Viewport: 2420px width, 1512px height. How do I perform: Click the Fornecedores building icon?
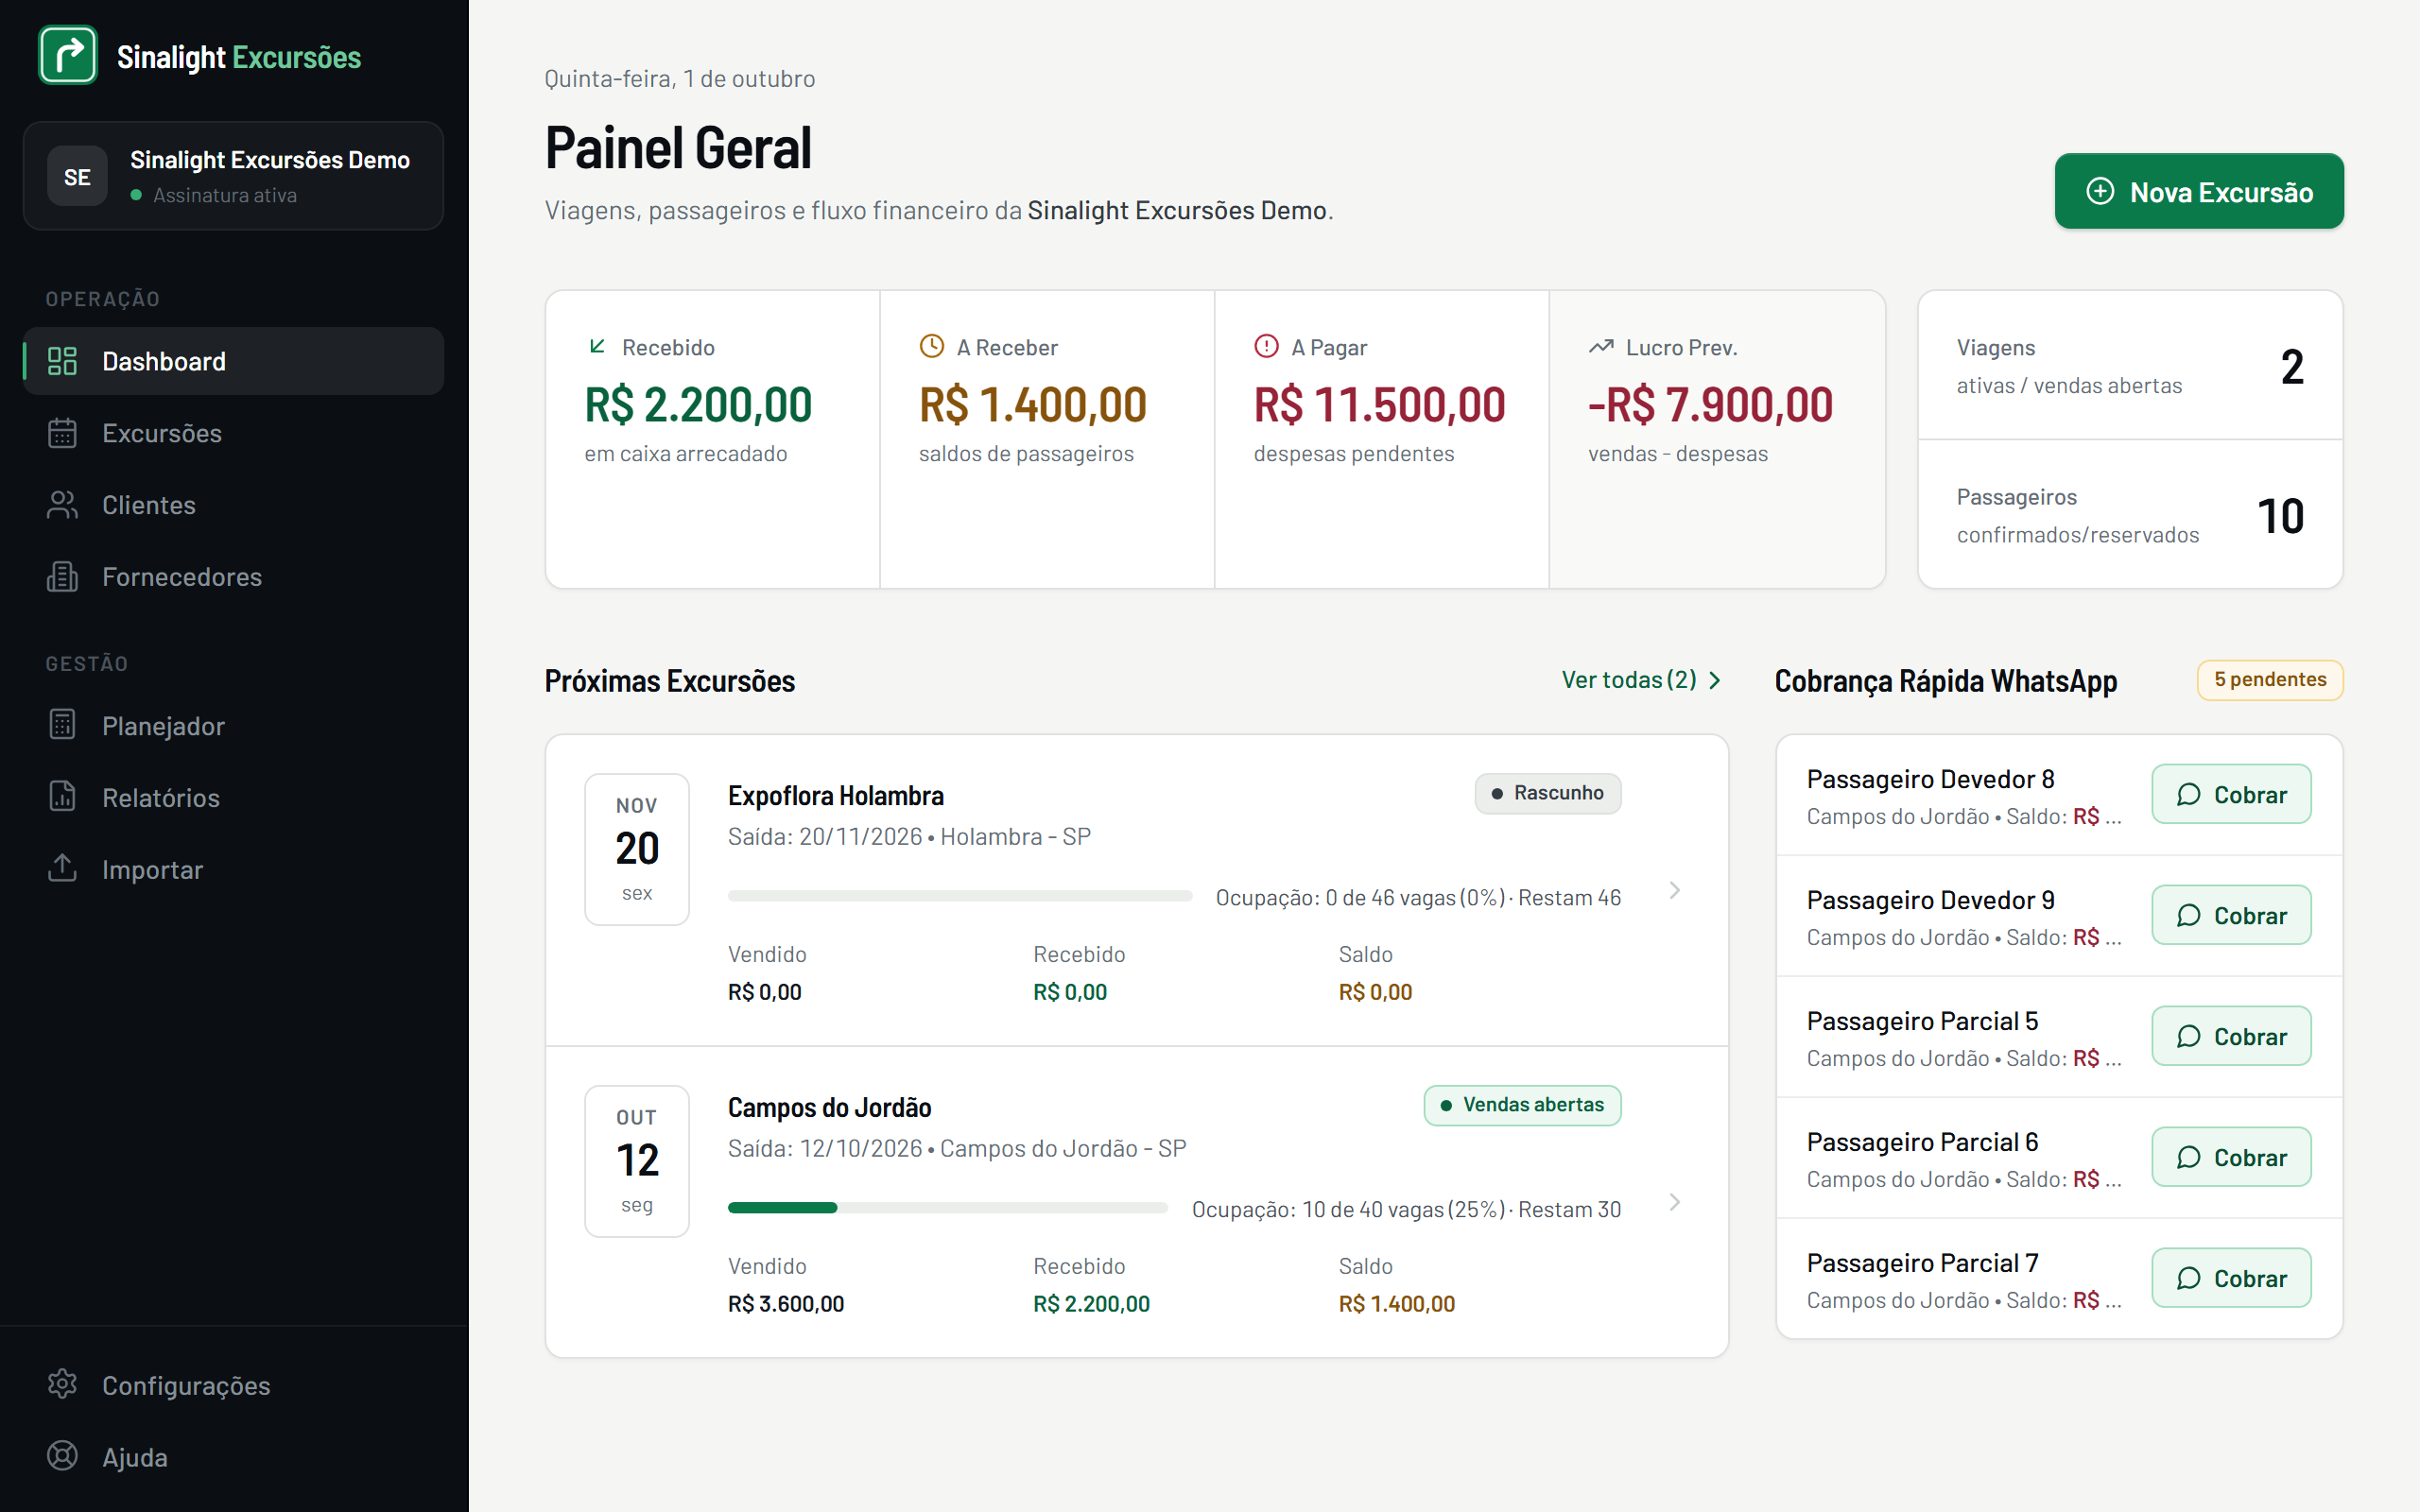62,577
